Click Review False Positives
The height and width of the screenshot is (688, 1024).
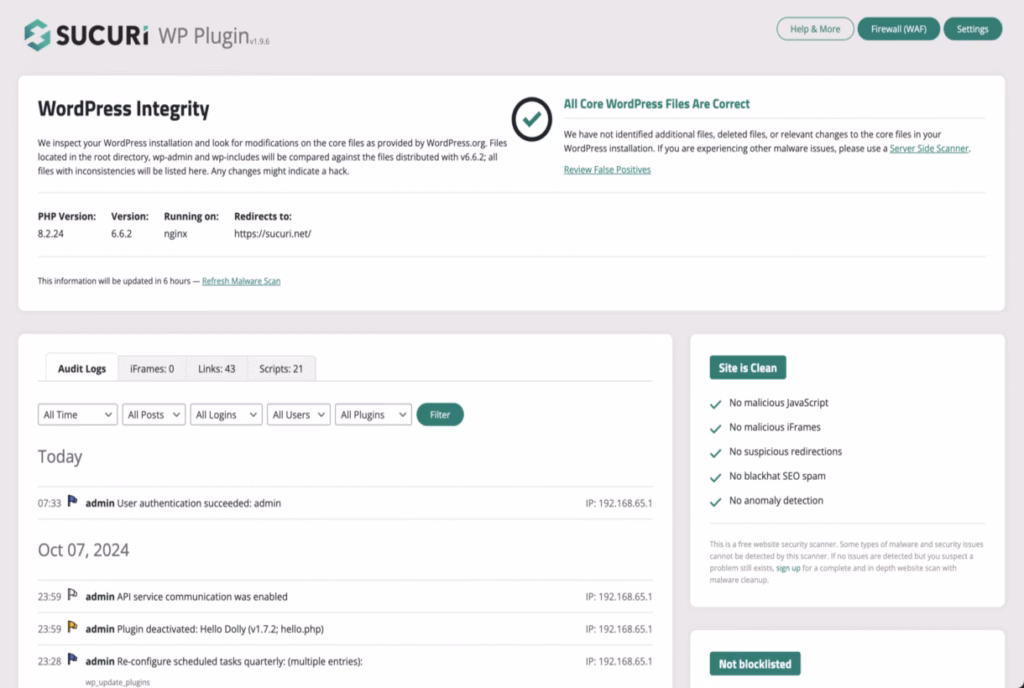point(608,170)
